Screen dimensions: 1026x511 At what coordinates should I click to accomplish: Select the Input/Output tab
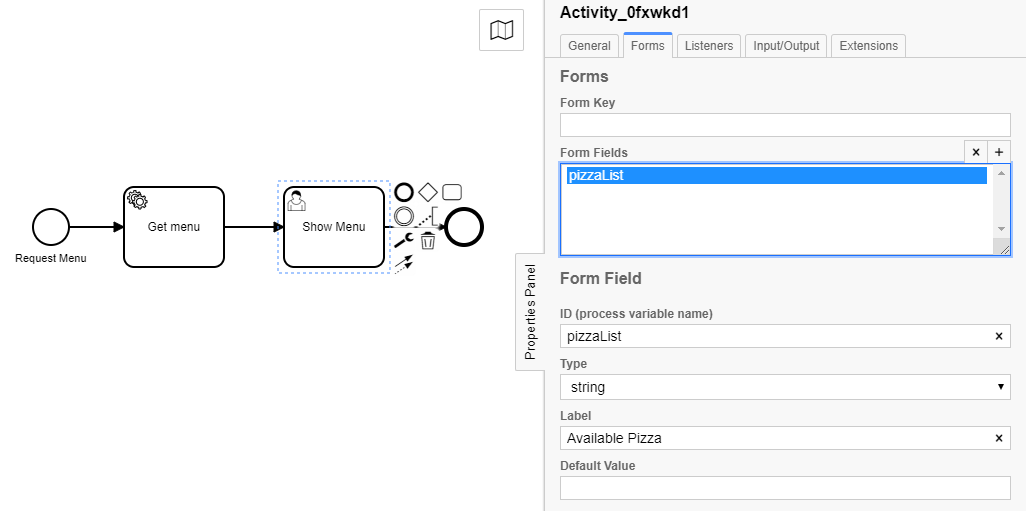[786, 46]
